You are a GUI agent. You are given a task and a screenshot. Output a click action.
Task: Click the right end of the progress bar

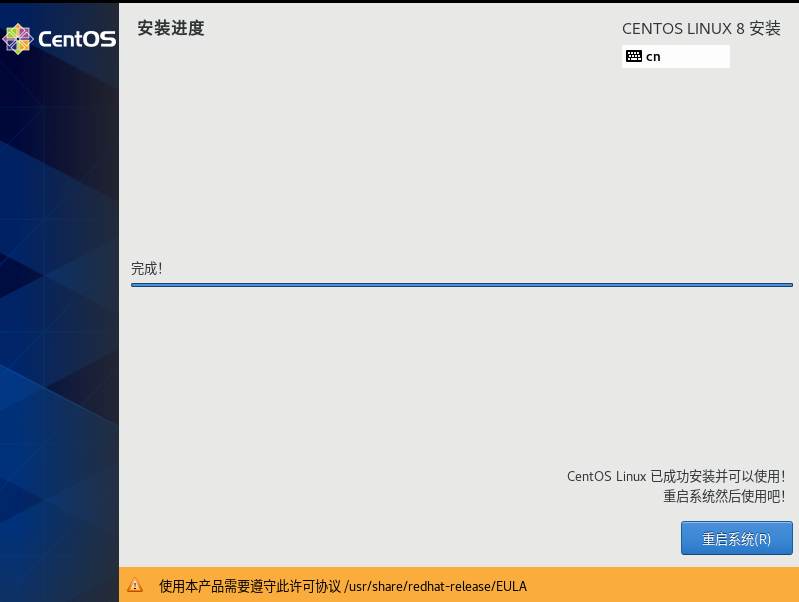[788, 285]
